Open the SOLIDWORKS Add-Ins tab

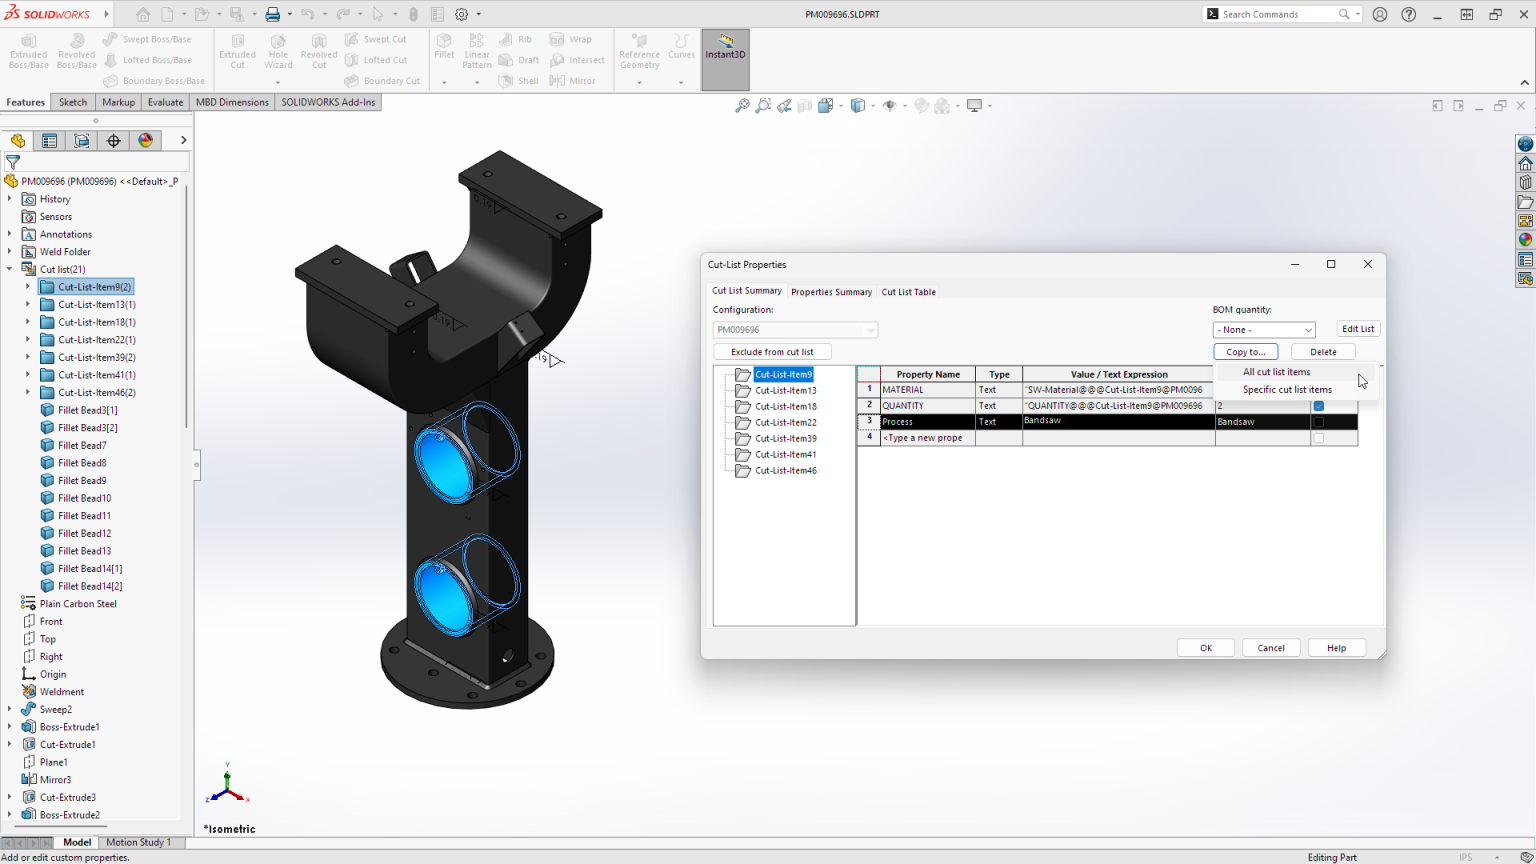point(328,101)
